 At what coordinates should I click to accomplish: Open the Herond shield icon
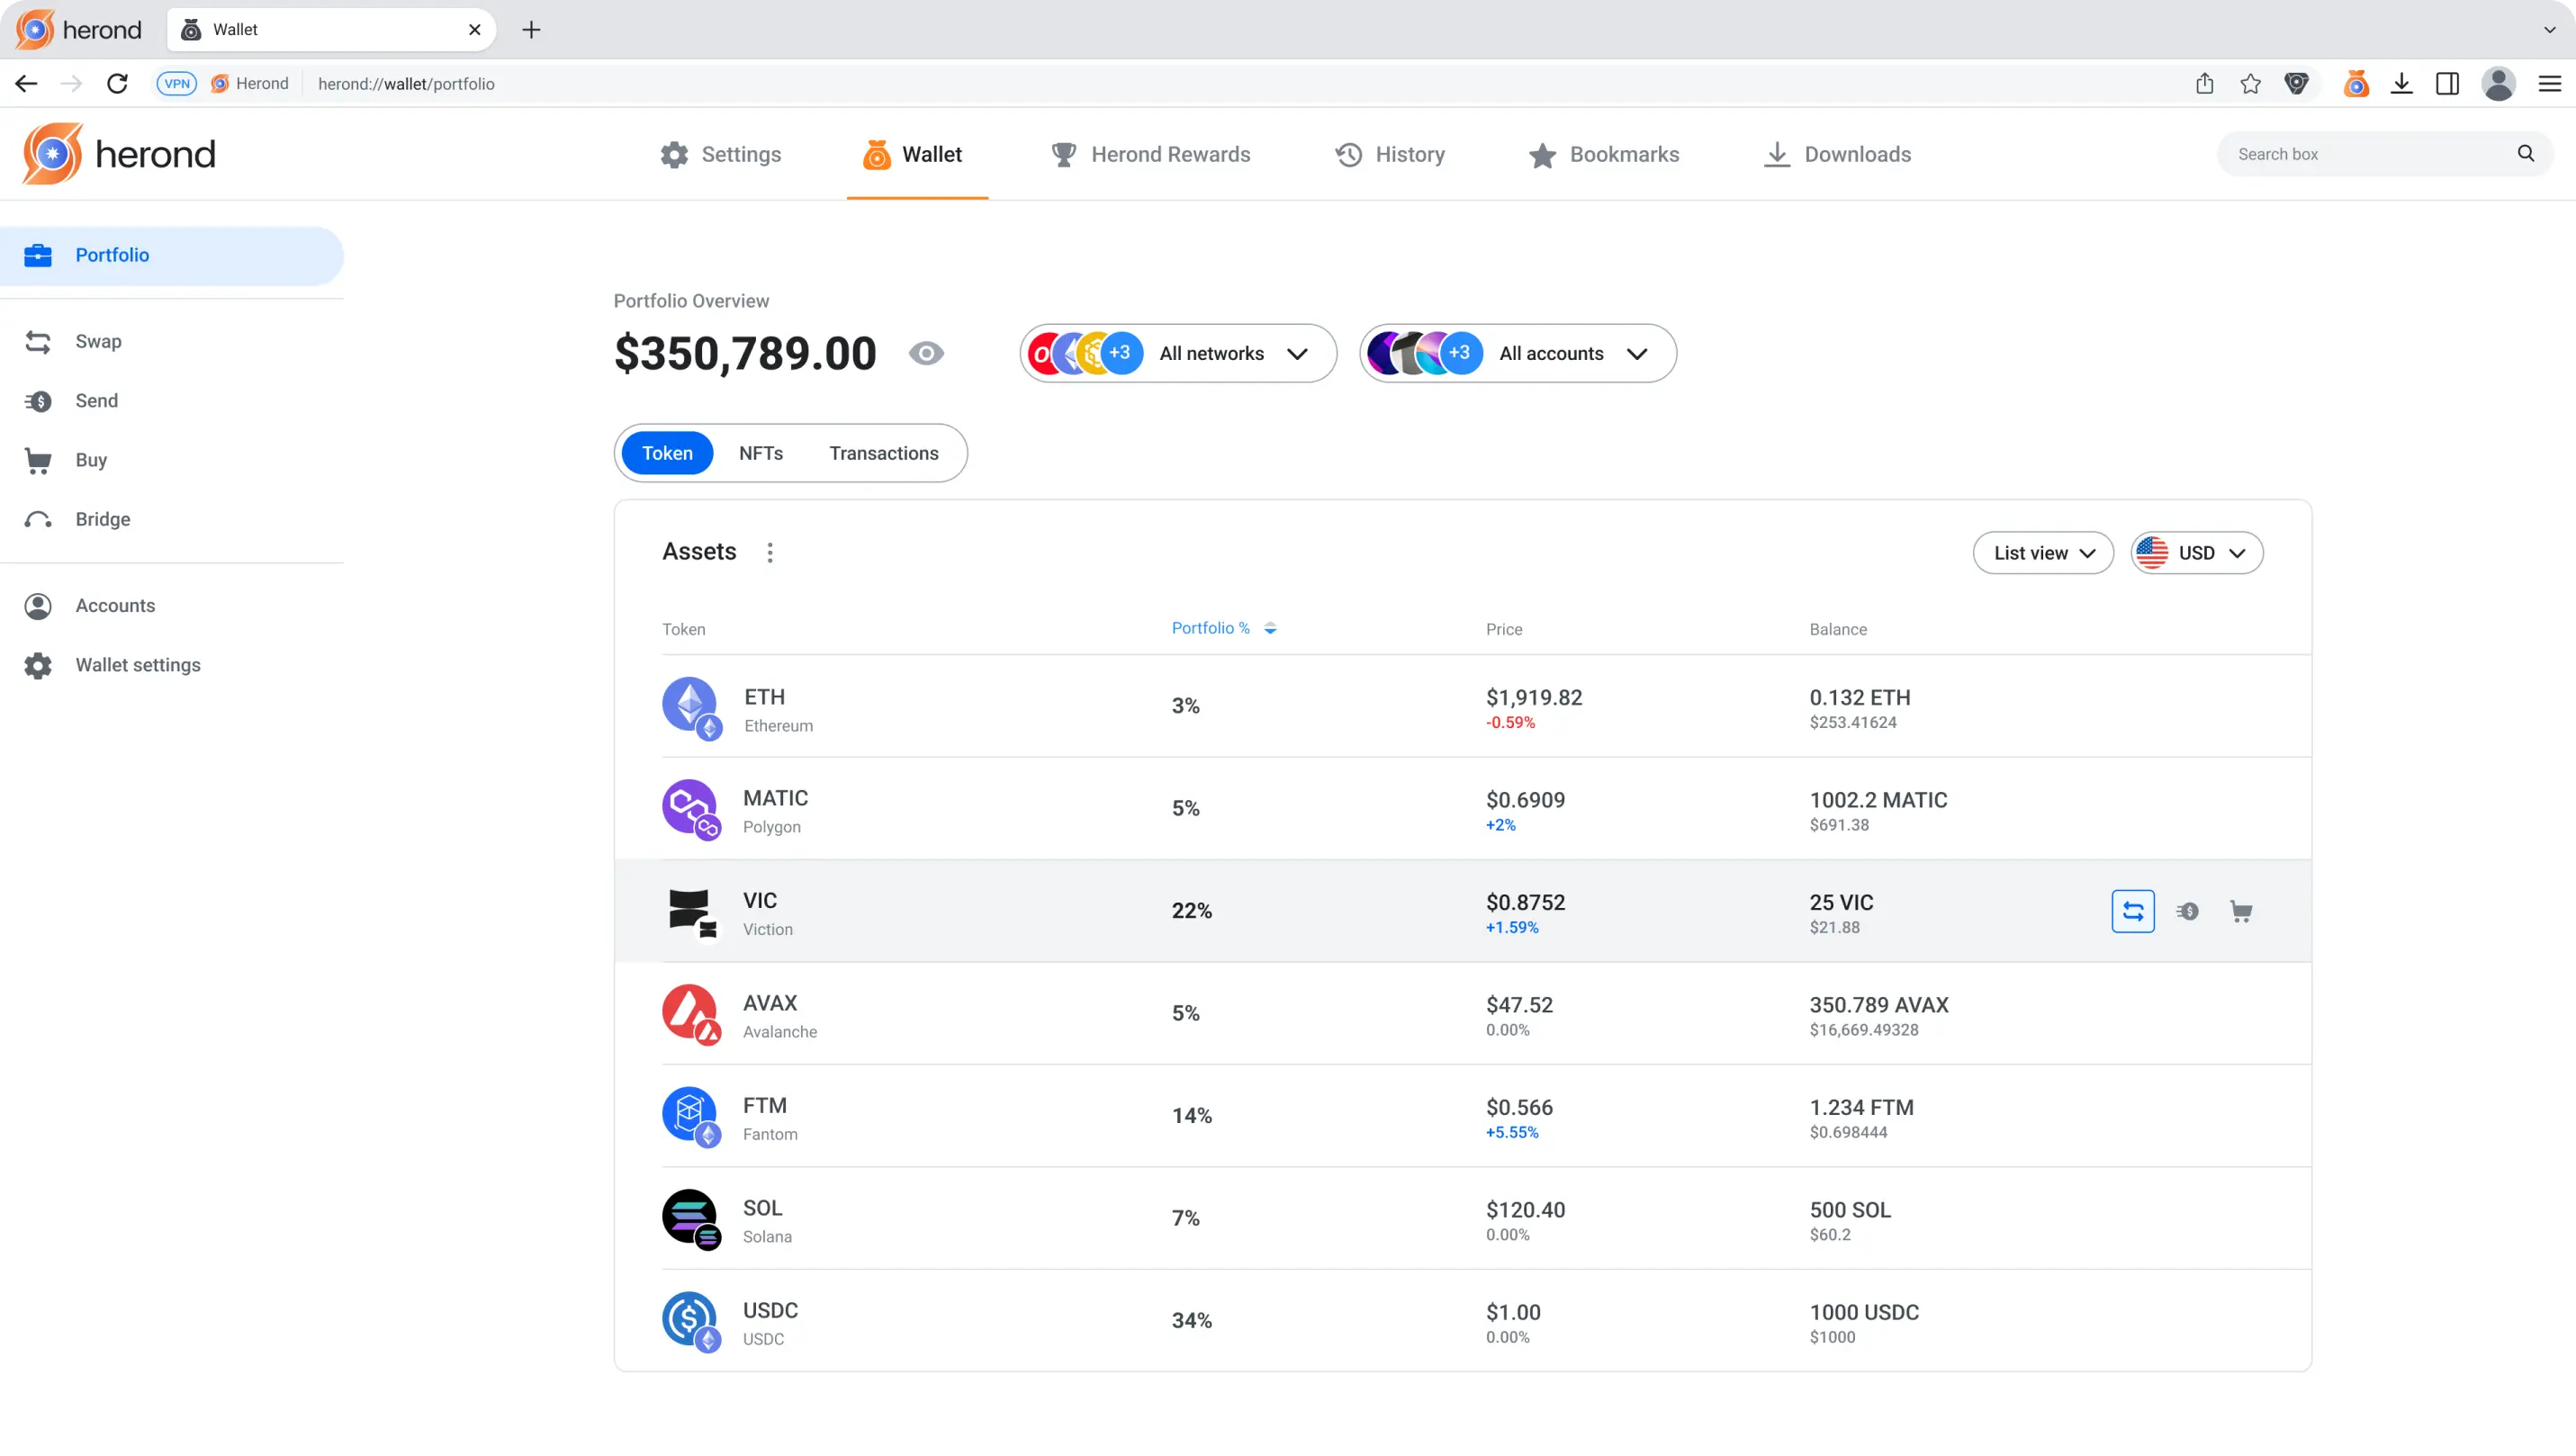click(x=2297, y=84)
